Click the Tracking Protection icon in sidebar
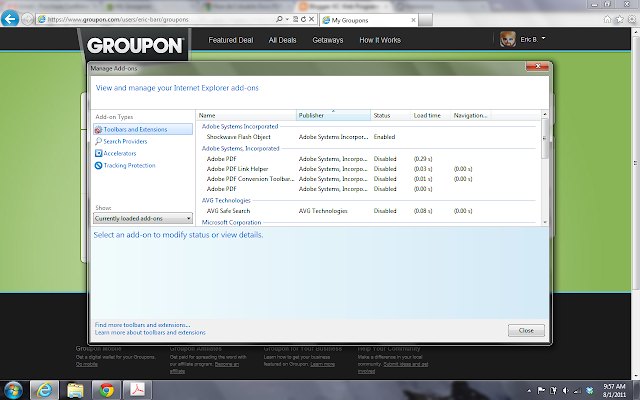 98,165
